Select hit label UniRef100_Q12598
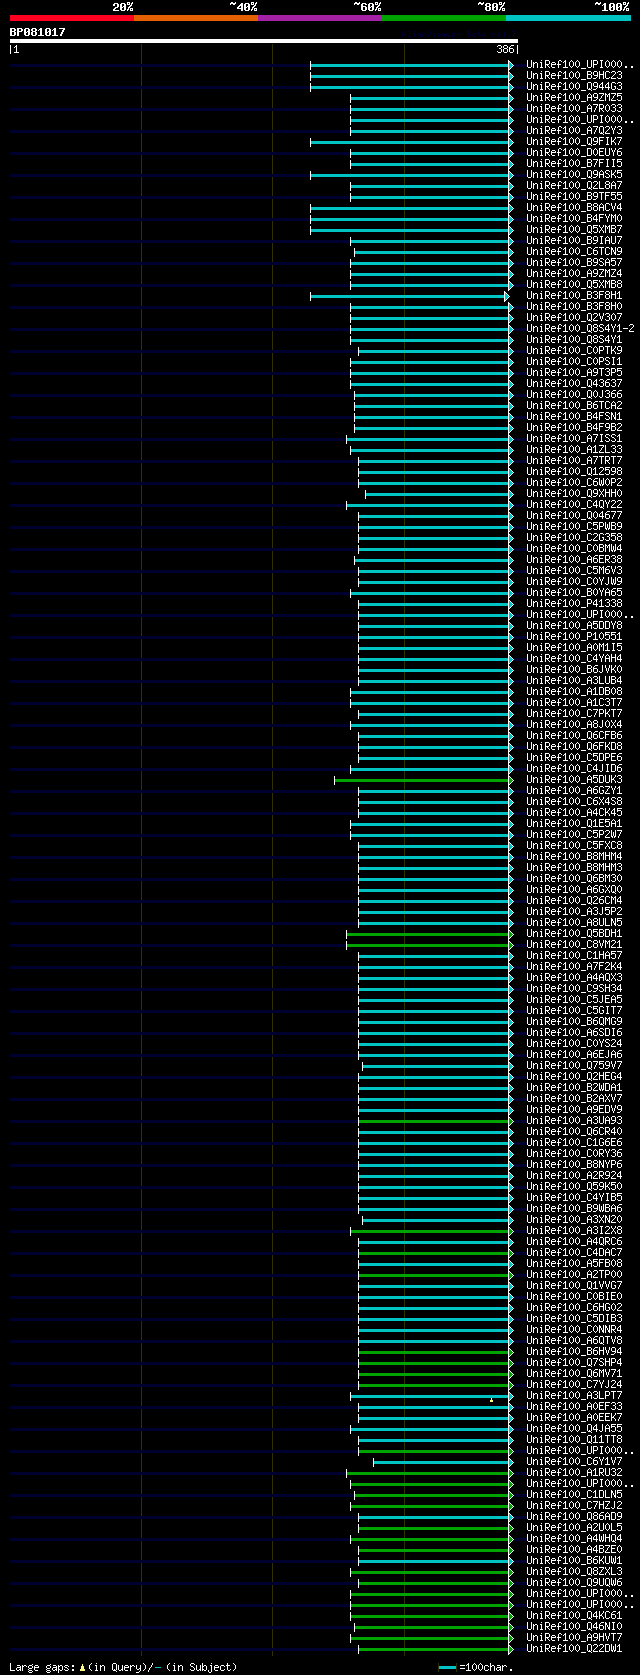This screenshot has width=640, height=1675. coord(574,471)
